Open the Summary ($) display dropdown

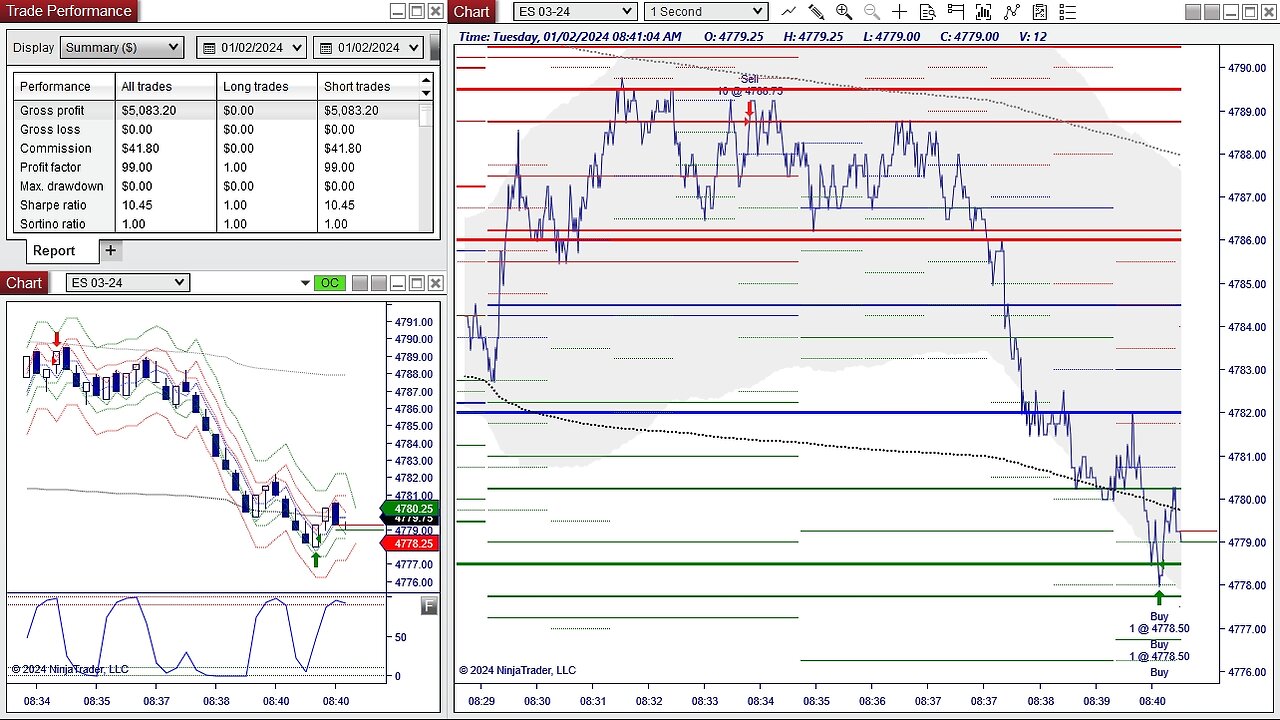pyautogui.click(x=122, y=47)
